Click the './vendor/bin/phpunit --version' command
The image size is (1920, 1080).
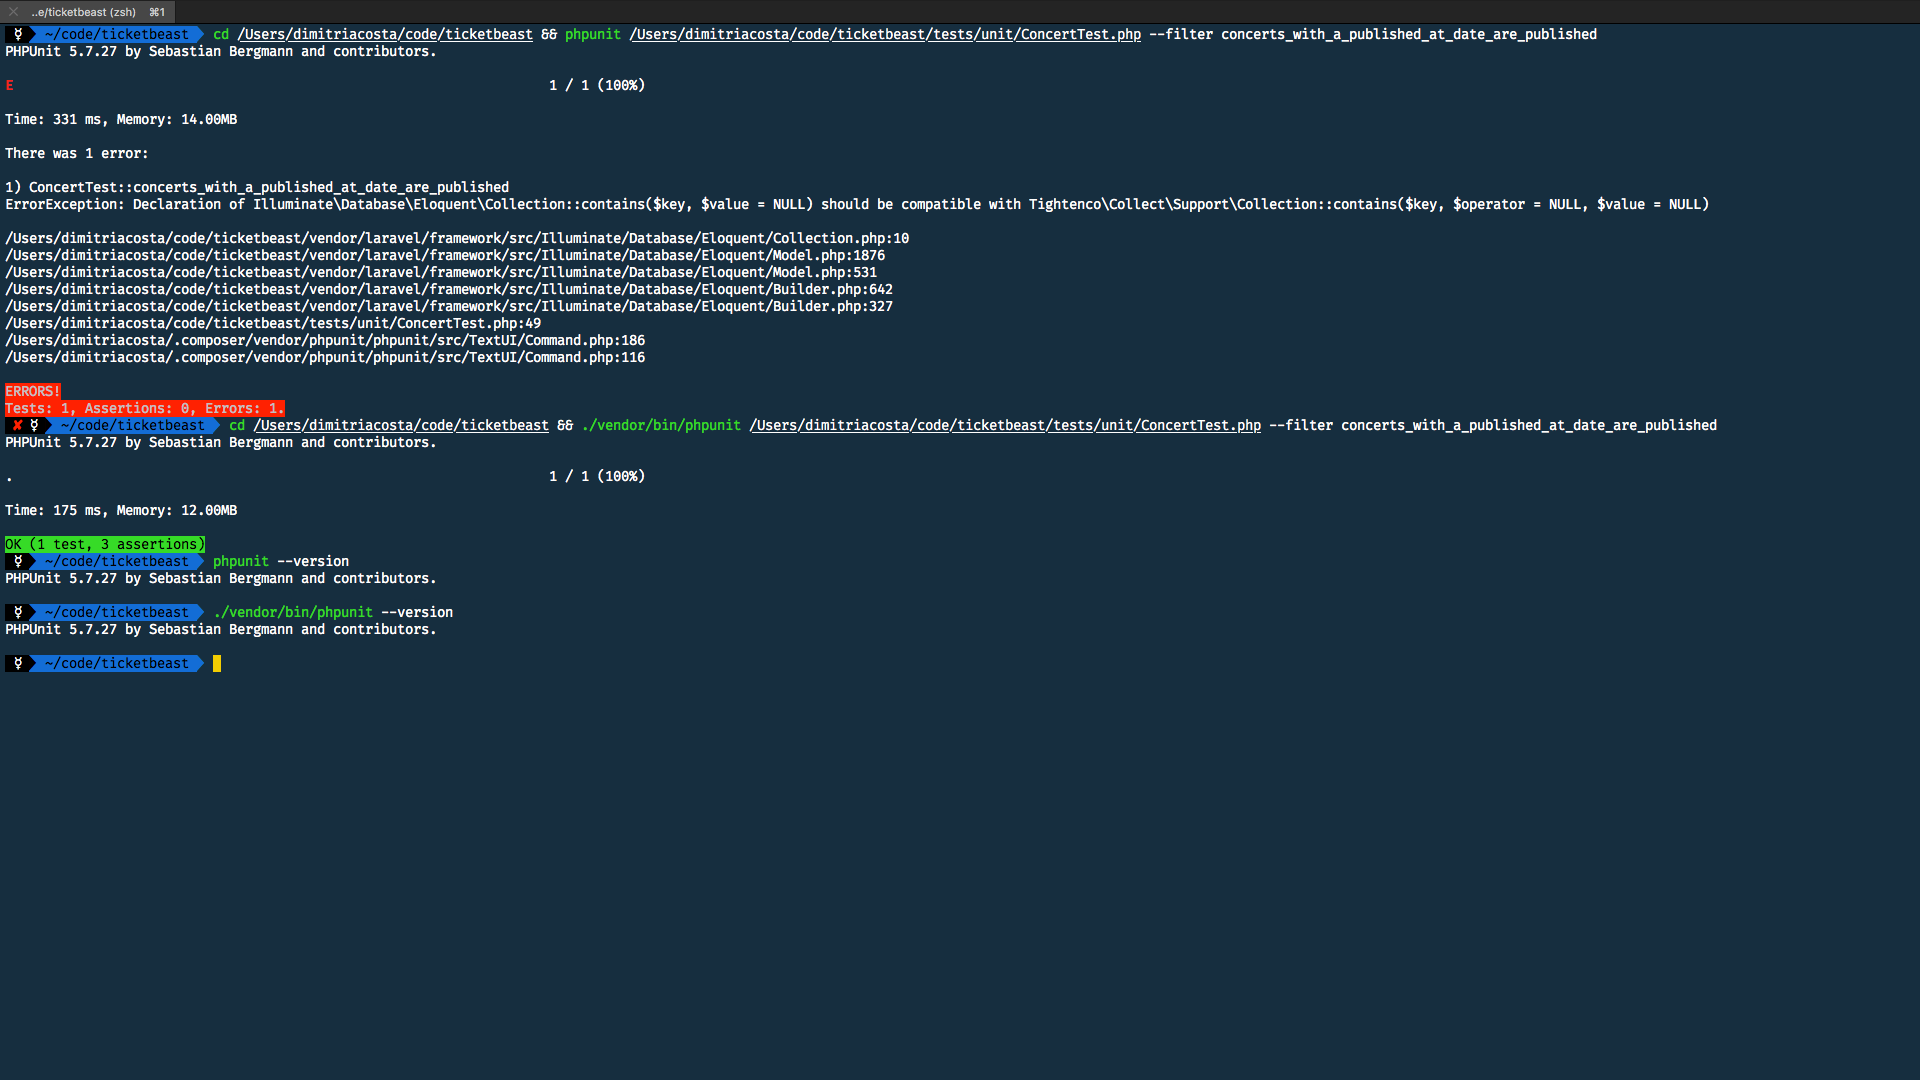tap(333, 612)
